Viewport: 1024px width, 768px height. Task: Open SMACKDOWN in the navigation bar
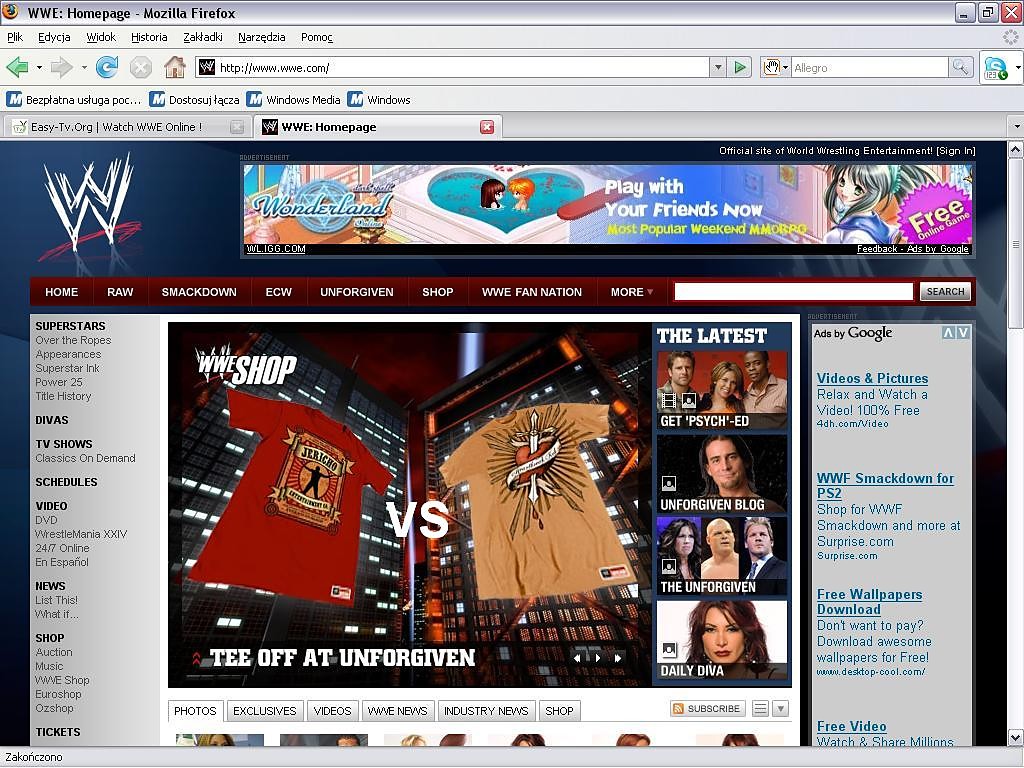[x=199, y=292]
